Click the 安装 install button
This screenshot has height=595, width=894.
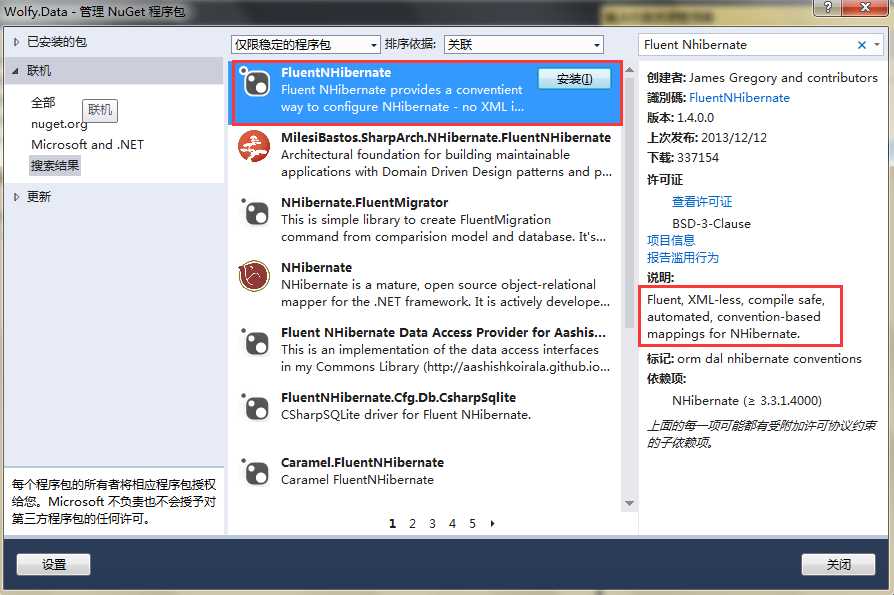click(x=574, y=79)
